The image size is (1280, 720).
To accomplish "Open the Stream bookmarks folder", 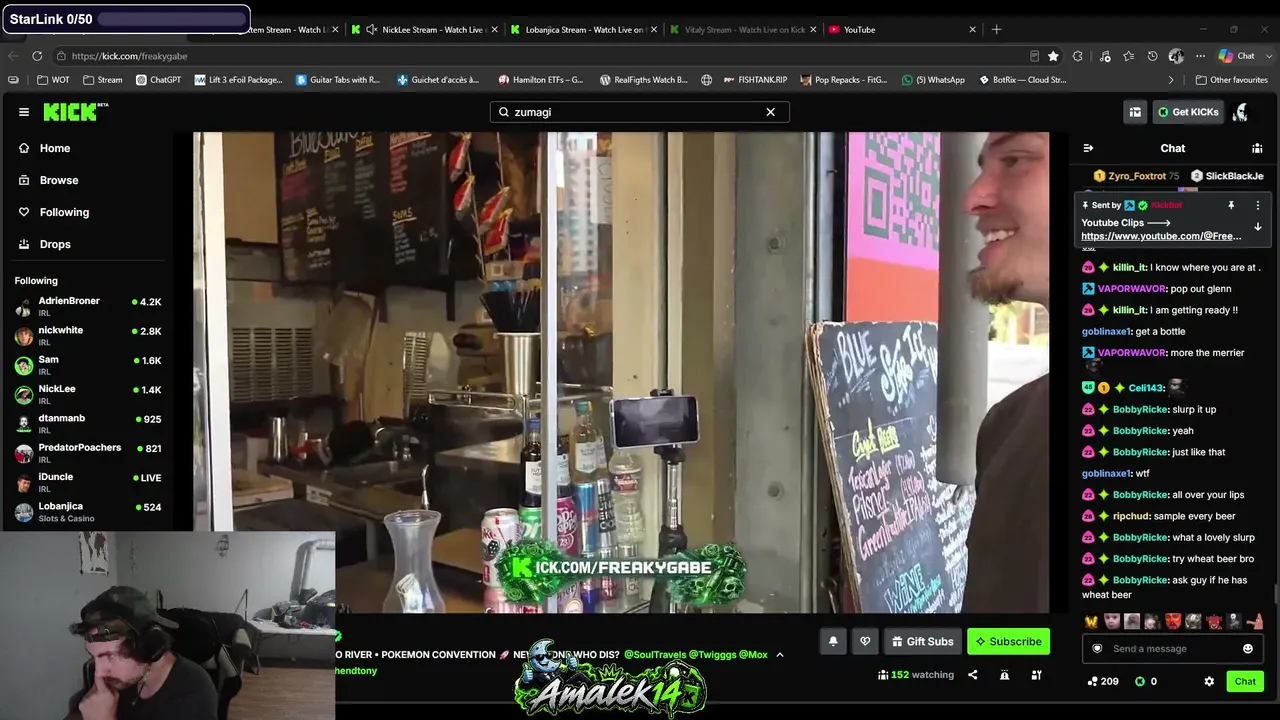I will 103,80.
